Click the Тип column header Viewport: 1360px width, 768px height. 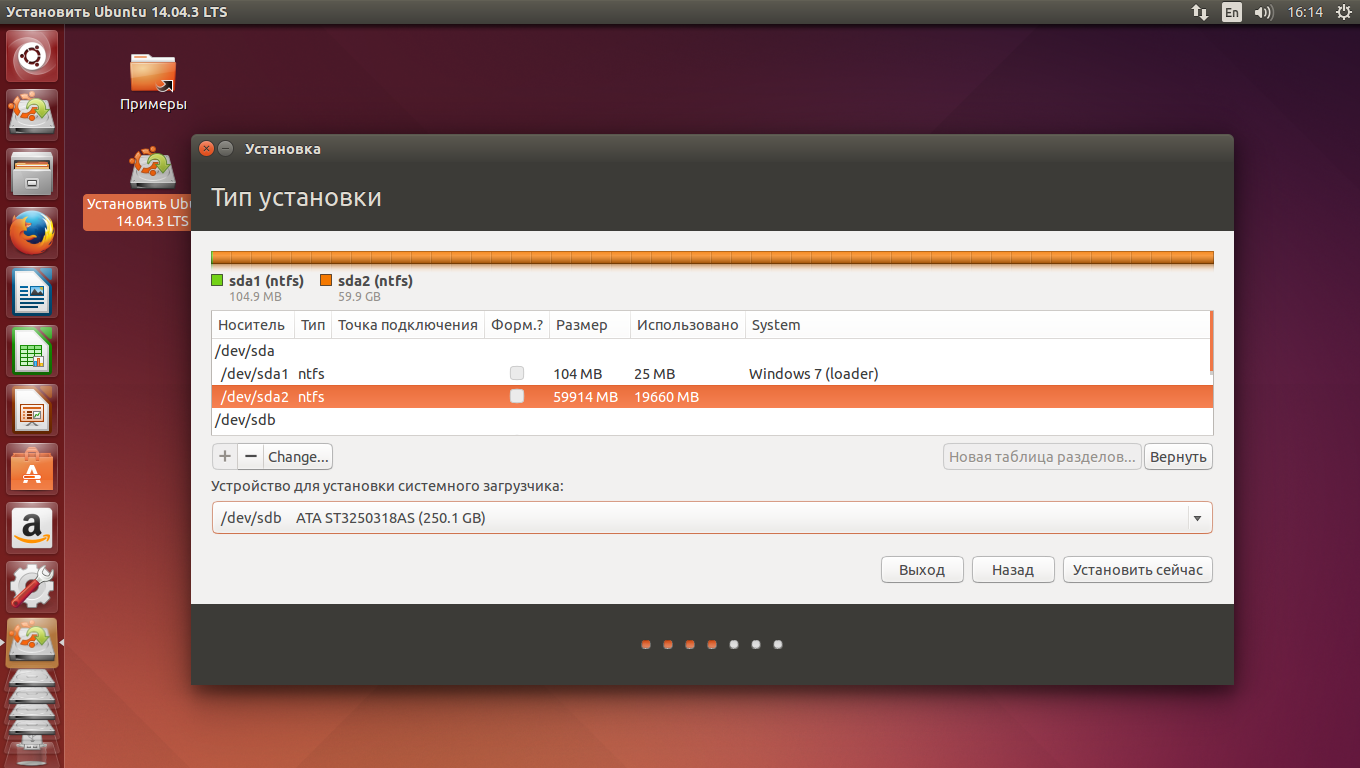tap(313, 325)
